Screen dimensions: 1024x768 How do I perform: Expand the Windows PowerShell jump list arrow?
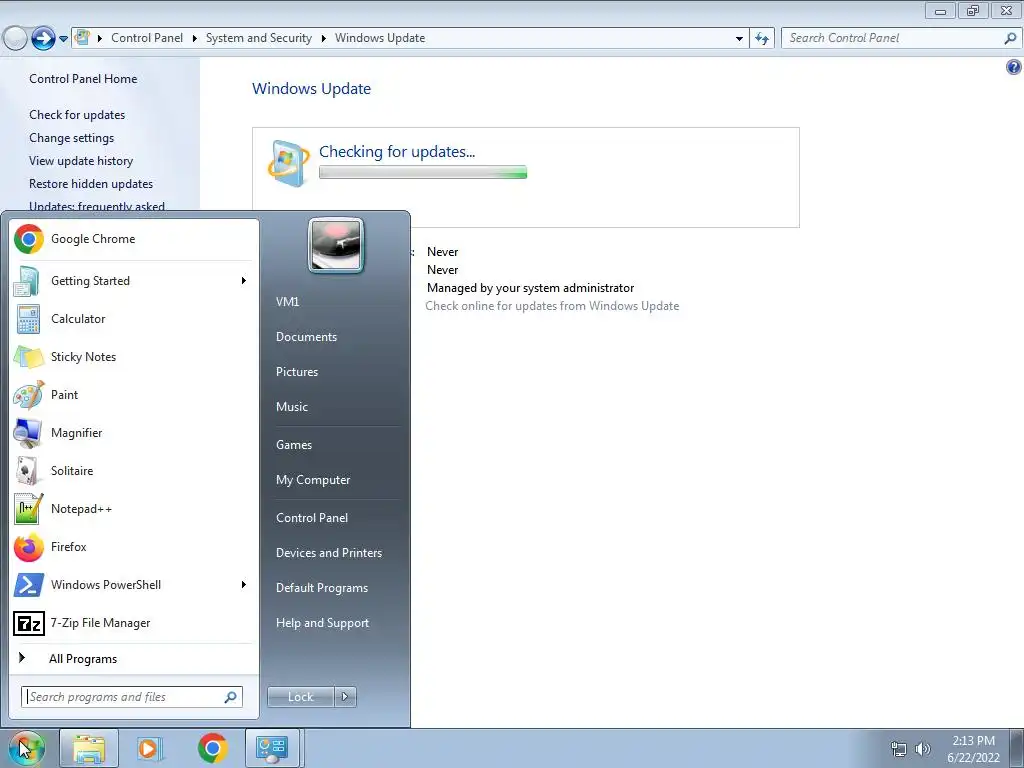pyautogui.click(x=244, y=584)
